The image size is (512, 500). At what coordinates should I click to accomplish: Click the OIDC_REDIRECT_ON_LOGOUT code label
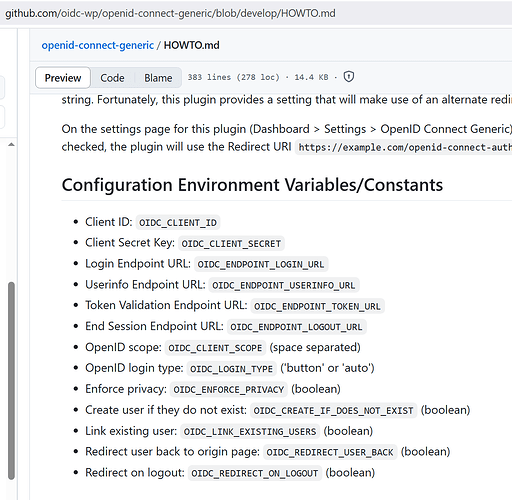coord(255,473)
